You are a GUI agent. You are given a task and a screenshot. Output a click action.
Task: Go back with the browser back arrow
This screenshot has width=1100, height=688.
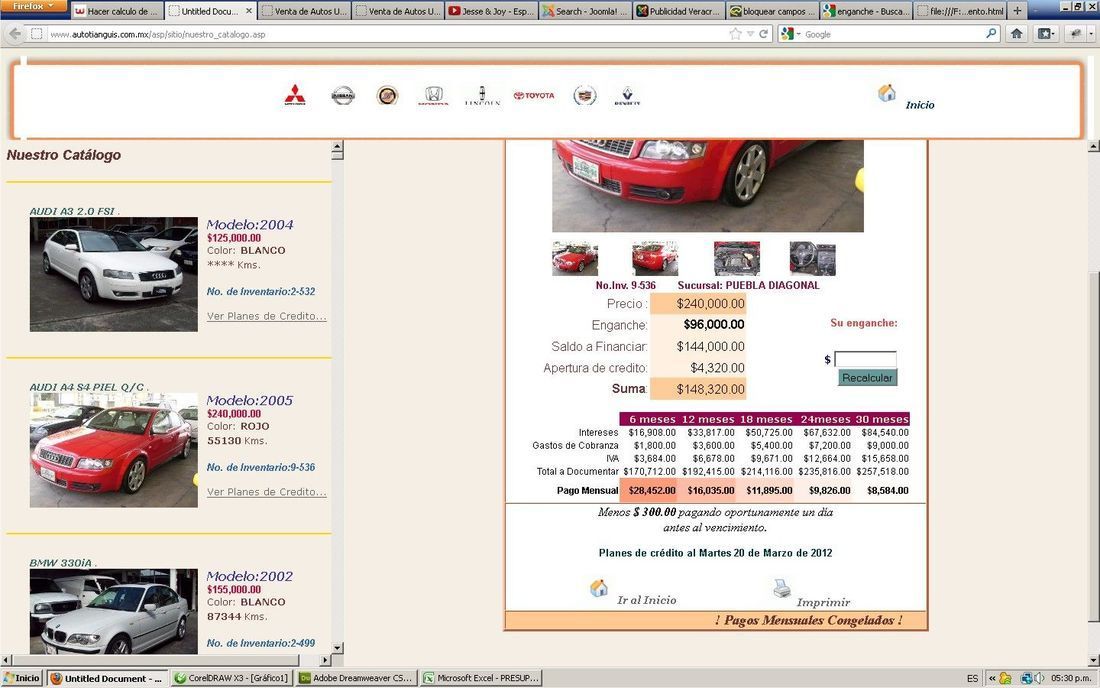pyautogui.click(x=15, y=33)
